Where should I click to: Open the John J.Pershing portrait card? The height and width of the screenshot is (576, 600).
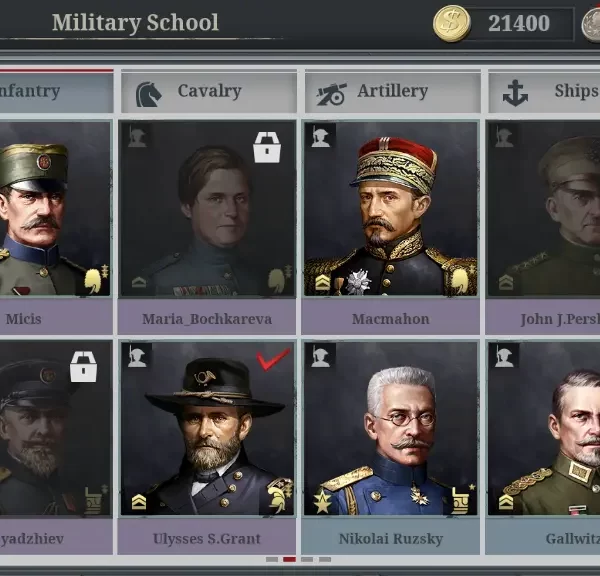point(544,209)
